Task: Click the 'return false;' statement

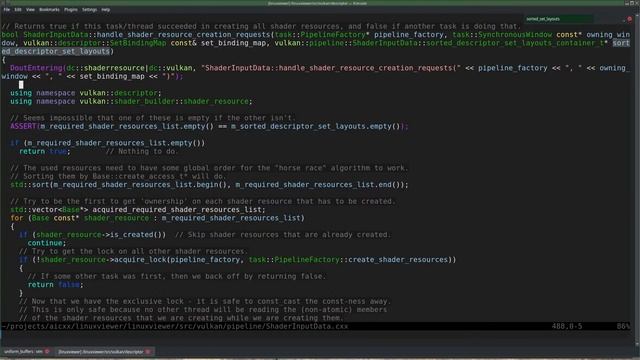Action: click(x=55, y=284)
